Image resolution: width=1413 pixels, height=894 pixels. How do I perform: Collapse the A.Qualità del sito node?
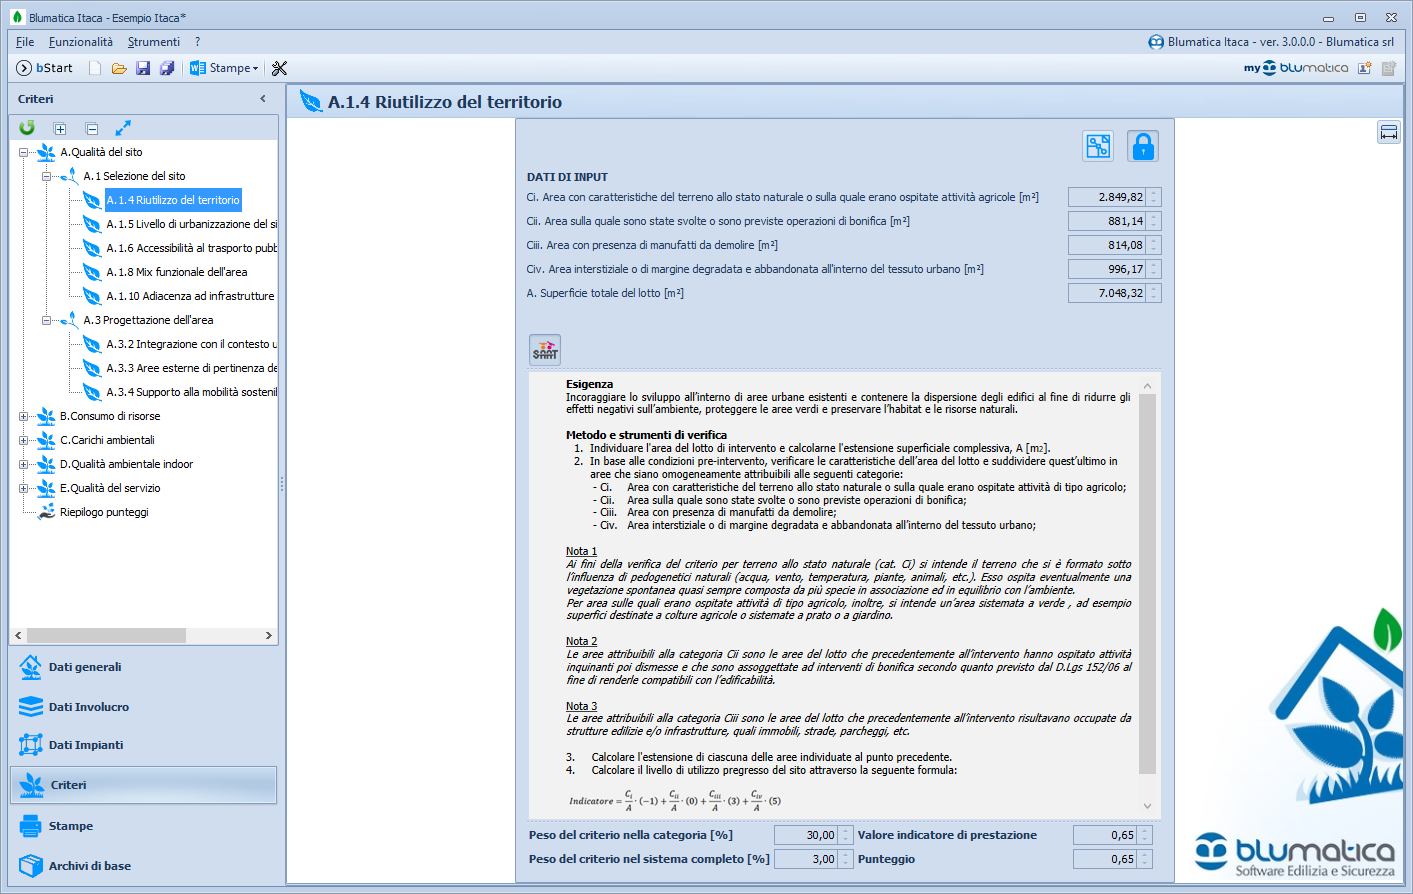[24, 153]
